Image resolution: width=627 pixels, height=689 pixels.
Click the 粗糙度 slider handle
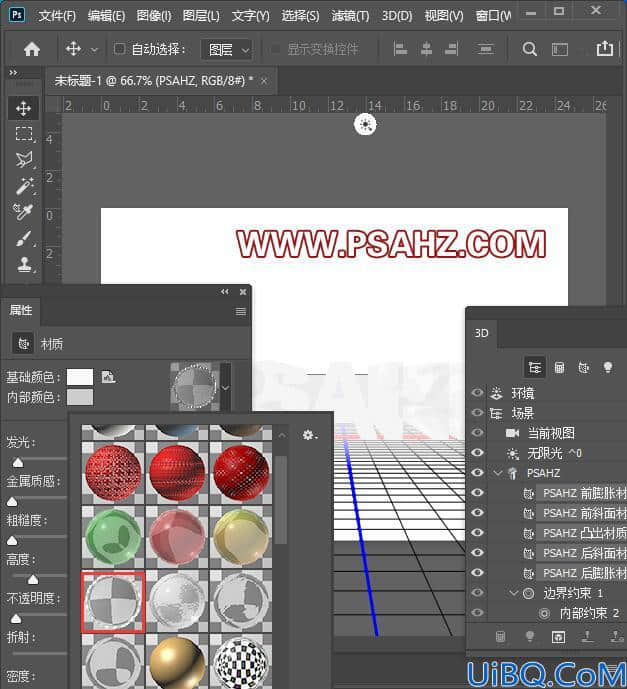point(12,540)
